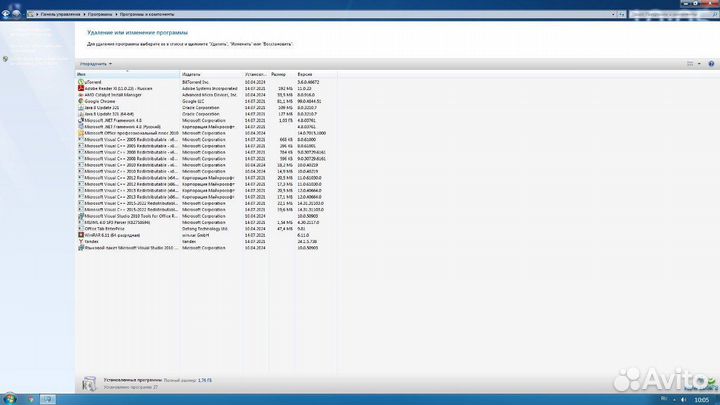The width and height of the screenshot is (720, 405).
Task: Click the WinRAR 6.11 program icon
Action: [x=80, y=234]
